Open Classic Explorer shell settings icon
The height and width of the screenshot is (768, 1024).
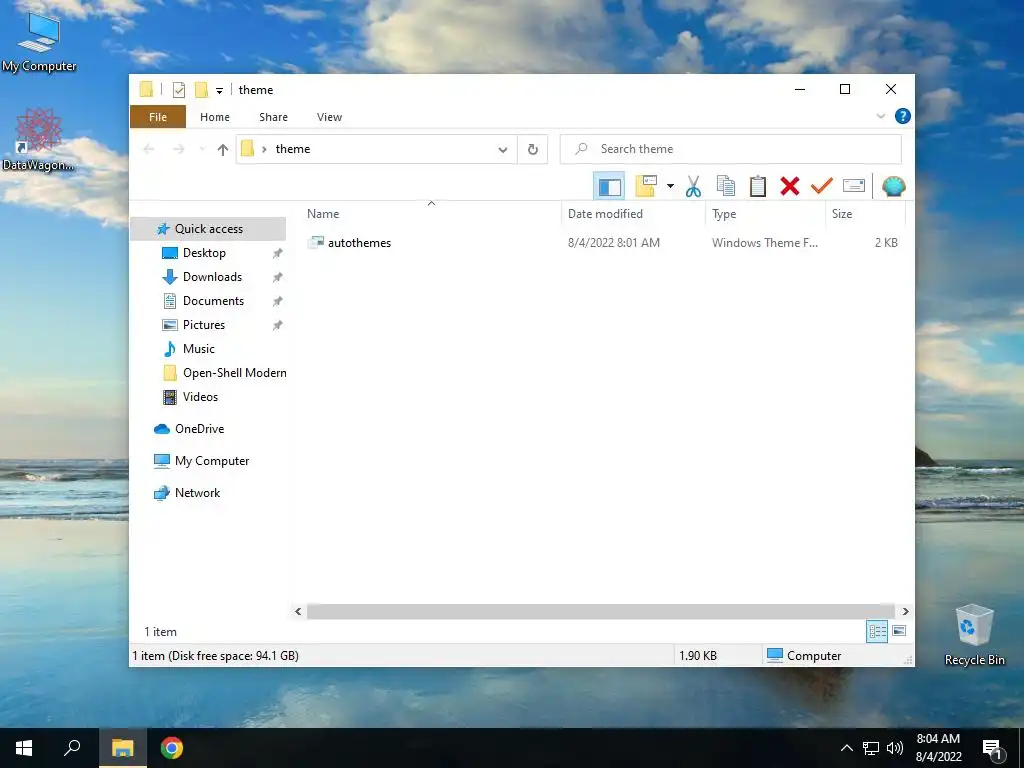pyautogui.click(x=893, y=187)
